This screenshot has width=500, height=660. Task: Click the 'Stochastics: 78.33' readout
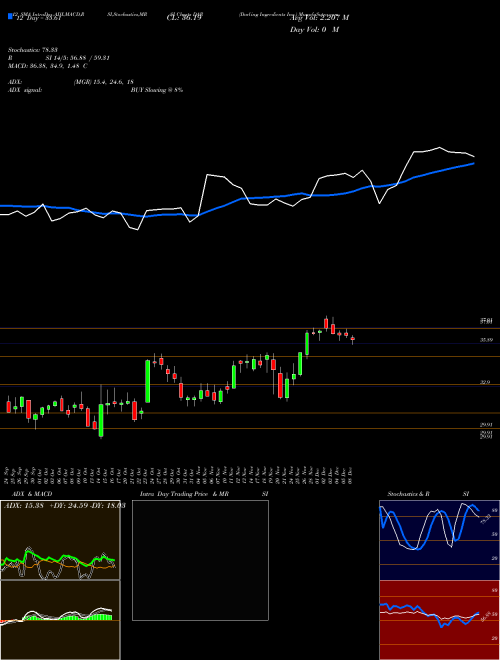tap(33, 50)
